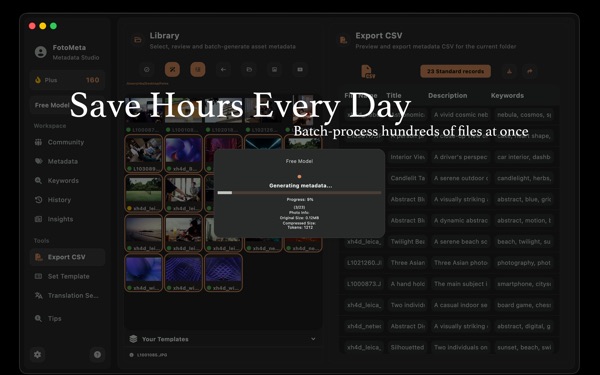Click the Plus credits badge showing 160

[67, 80]
